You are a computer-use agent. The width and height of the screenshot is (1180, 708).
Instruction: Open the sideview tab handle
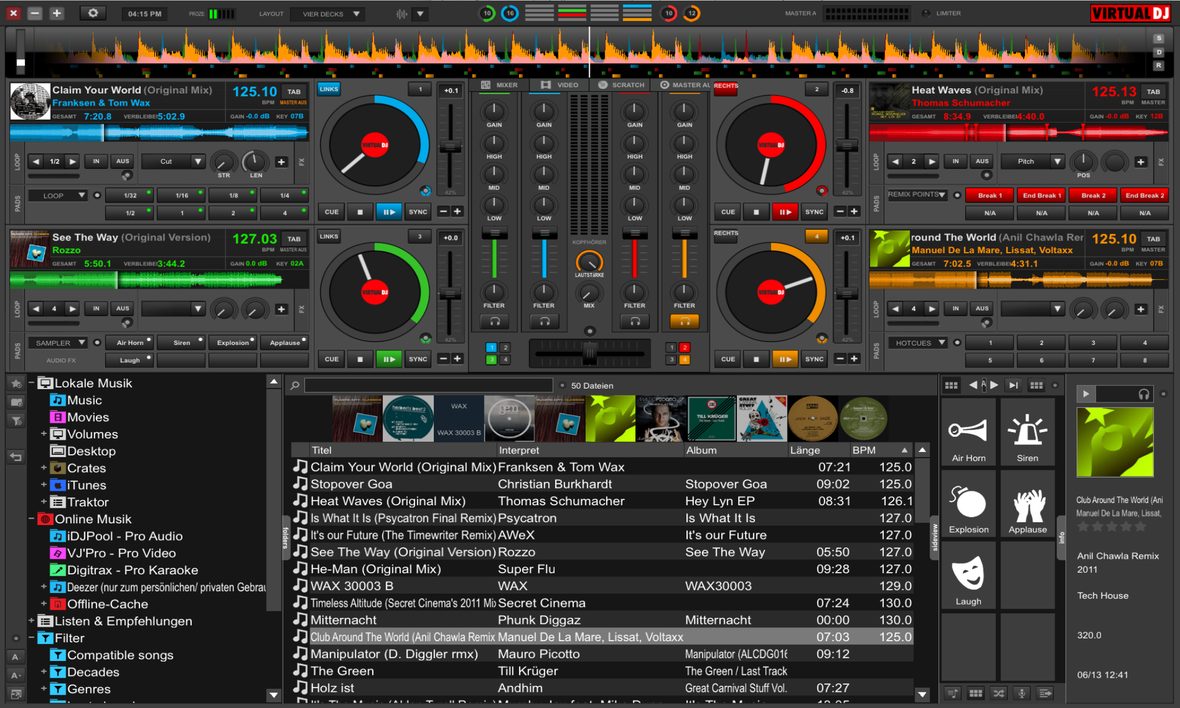point(935,538)
